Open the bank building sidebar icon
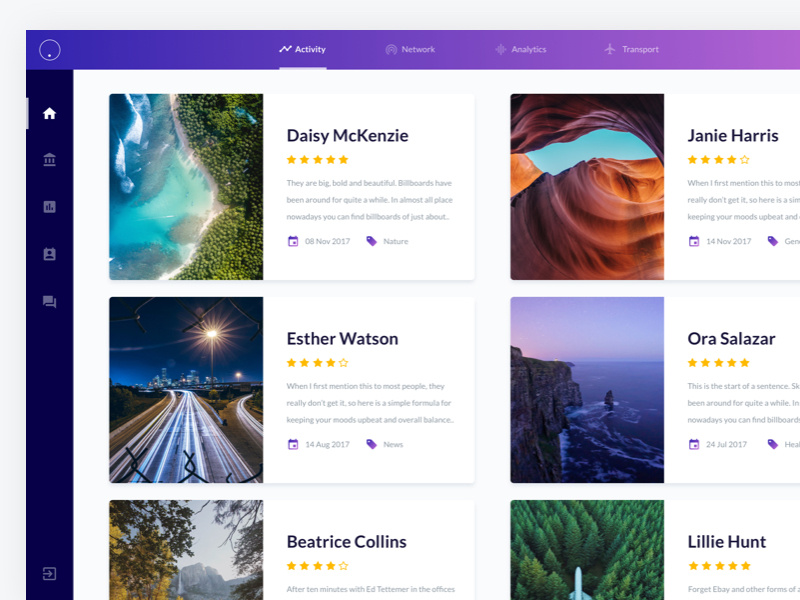This screenshot has height=600, width=800. [x=49, y=160]
